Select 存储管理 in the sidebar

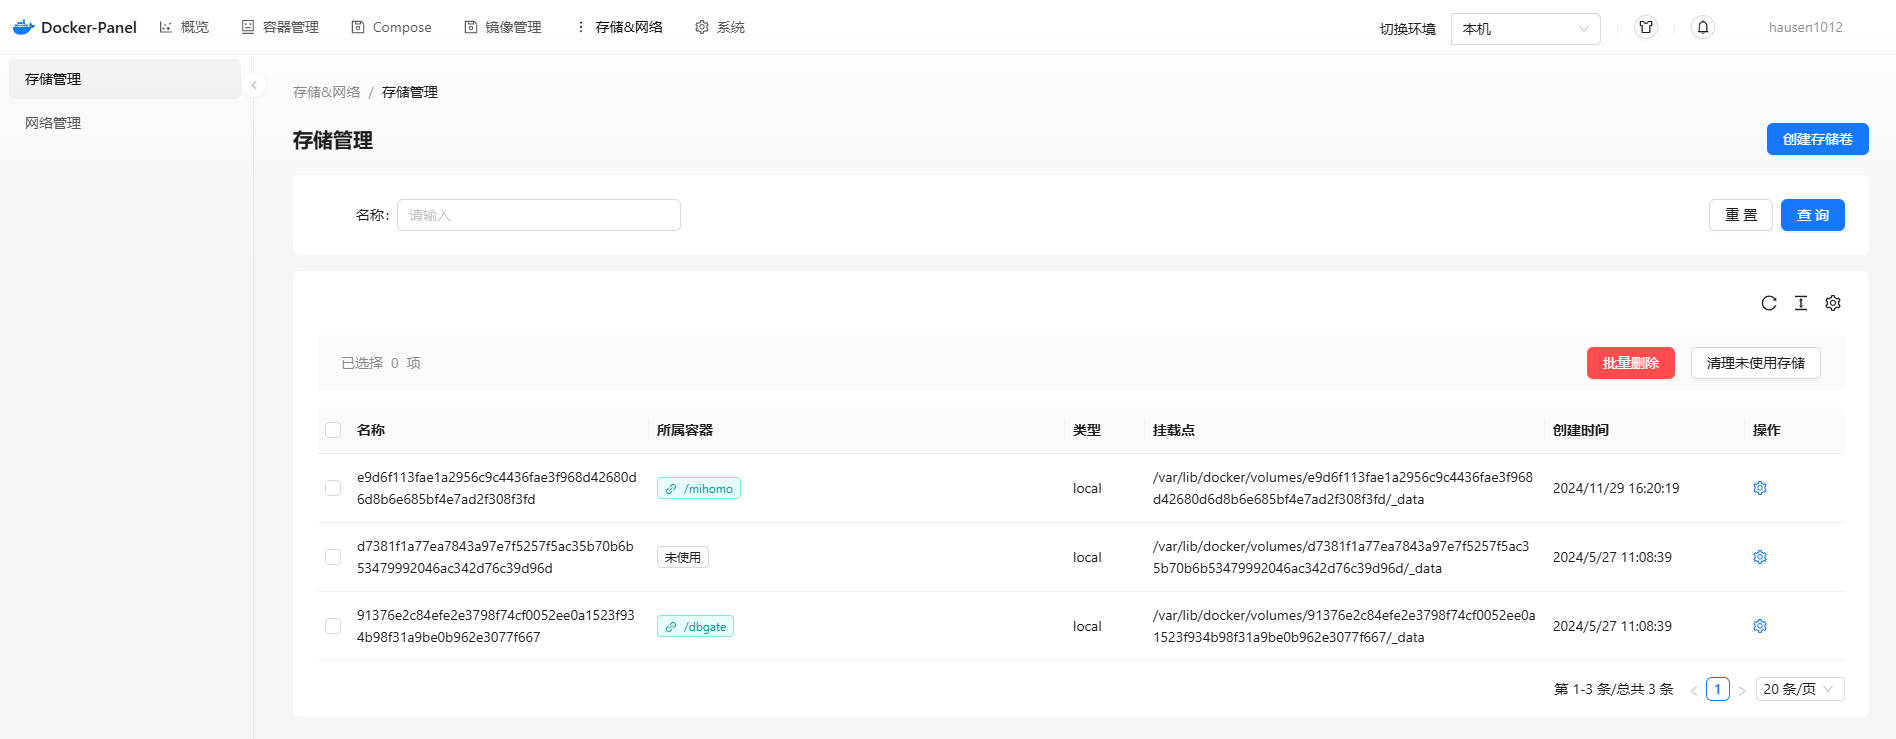125,79
